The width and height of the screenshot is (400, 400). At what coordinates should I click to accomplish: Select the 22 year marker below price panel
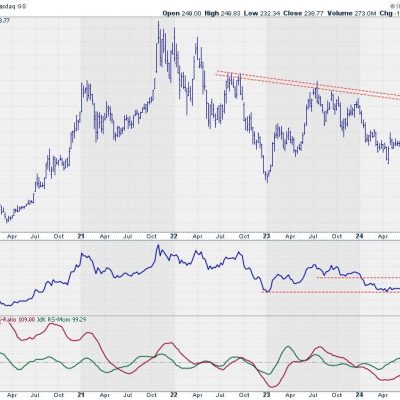coord(174,236)
